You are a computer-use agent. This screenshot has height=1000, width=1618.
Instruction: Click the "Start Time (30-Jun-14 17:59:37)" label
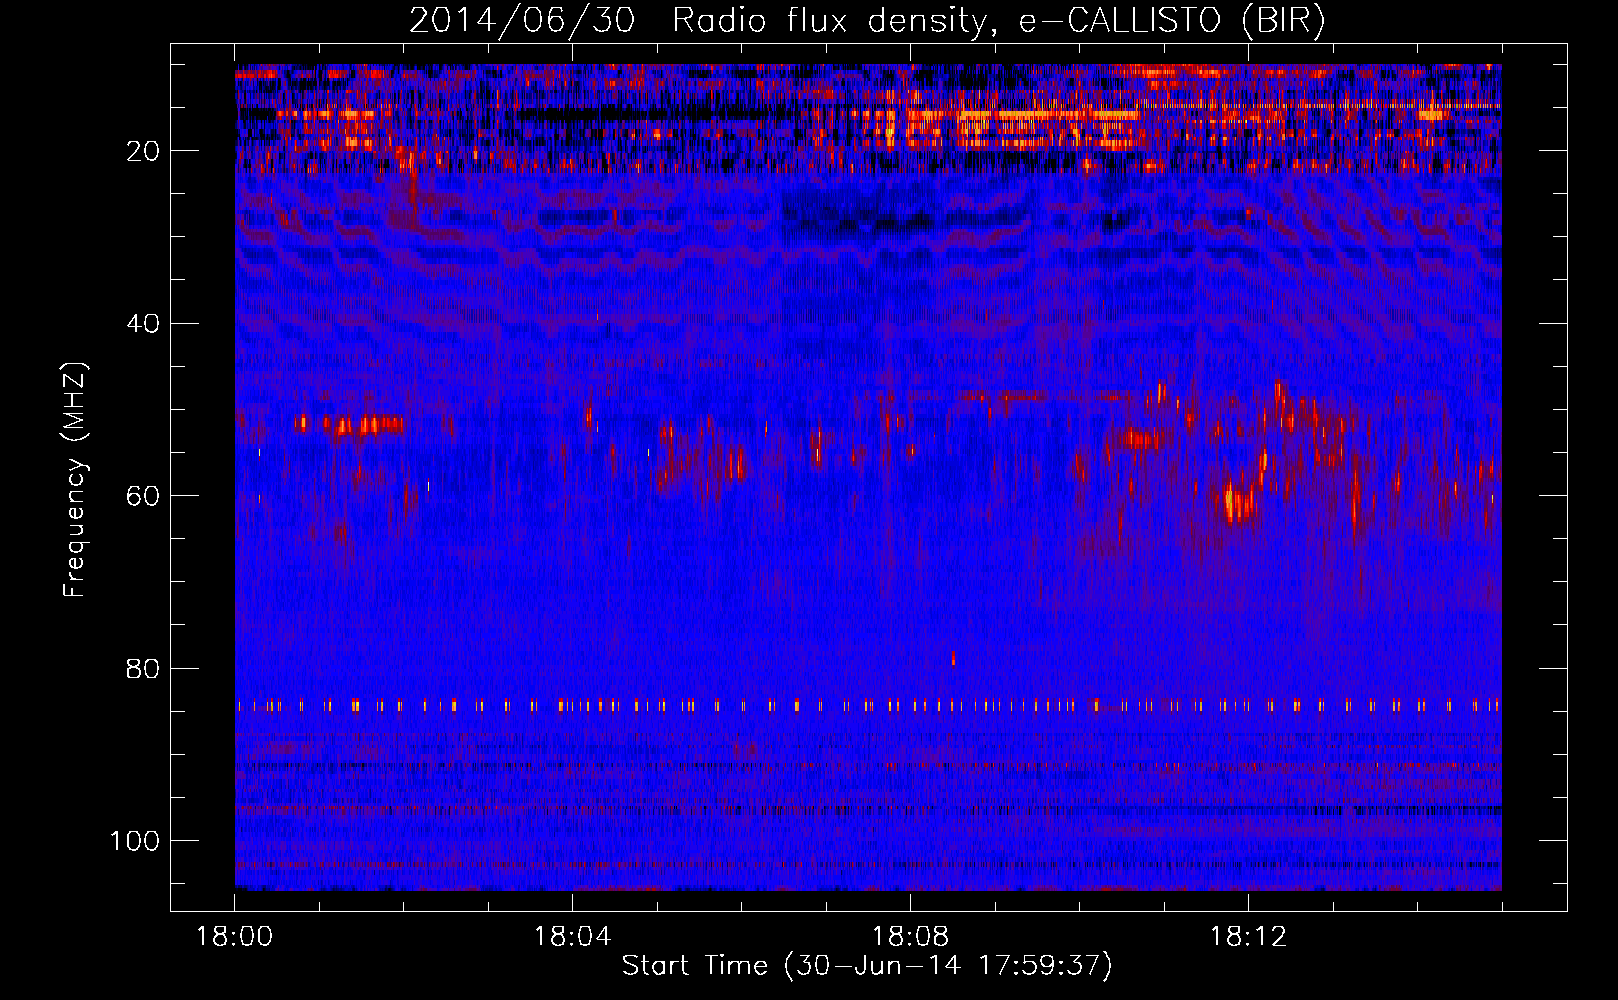coord(867,966)
